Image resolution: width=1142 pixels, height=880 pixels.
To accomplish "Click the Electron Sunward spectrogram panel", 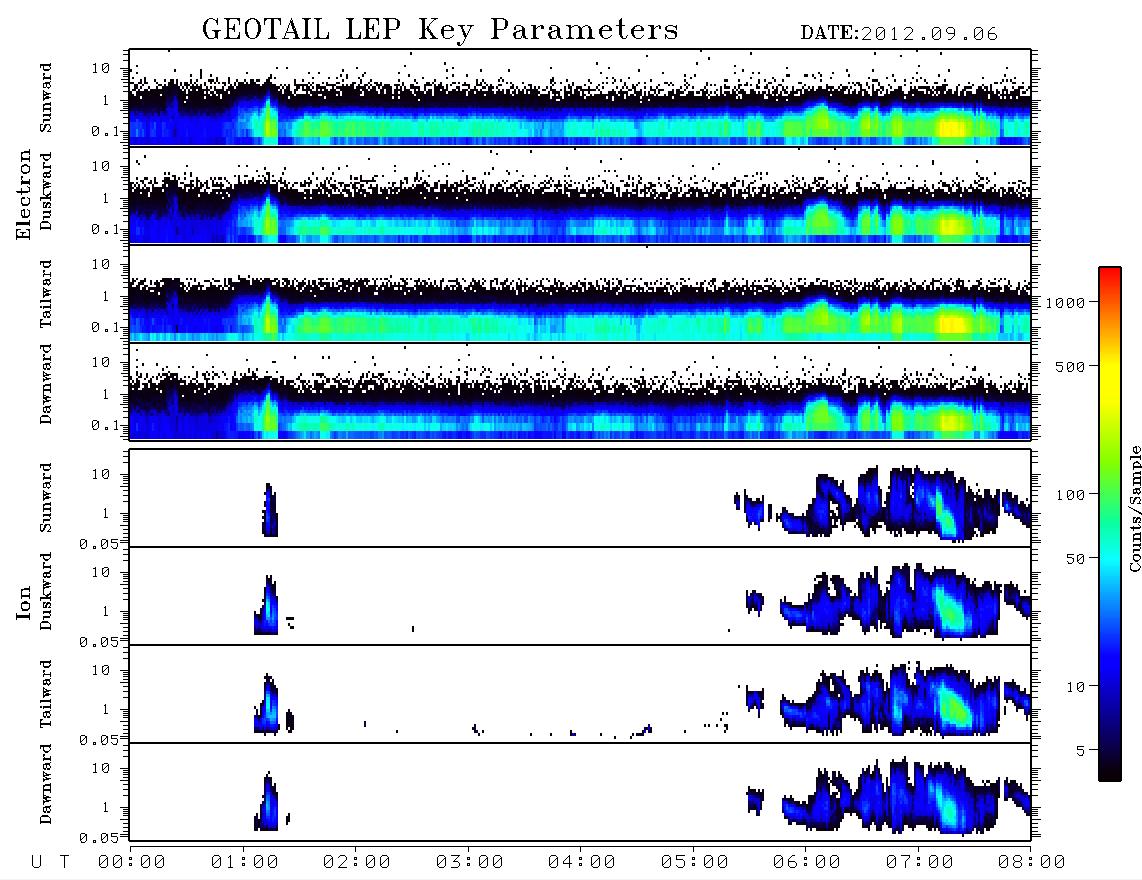I will click(580, 97).
